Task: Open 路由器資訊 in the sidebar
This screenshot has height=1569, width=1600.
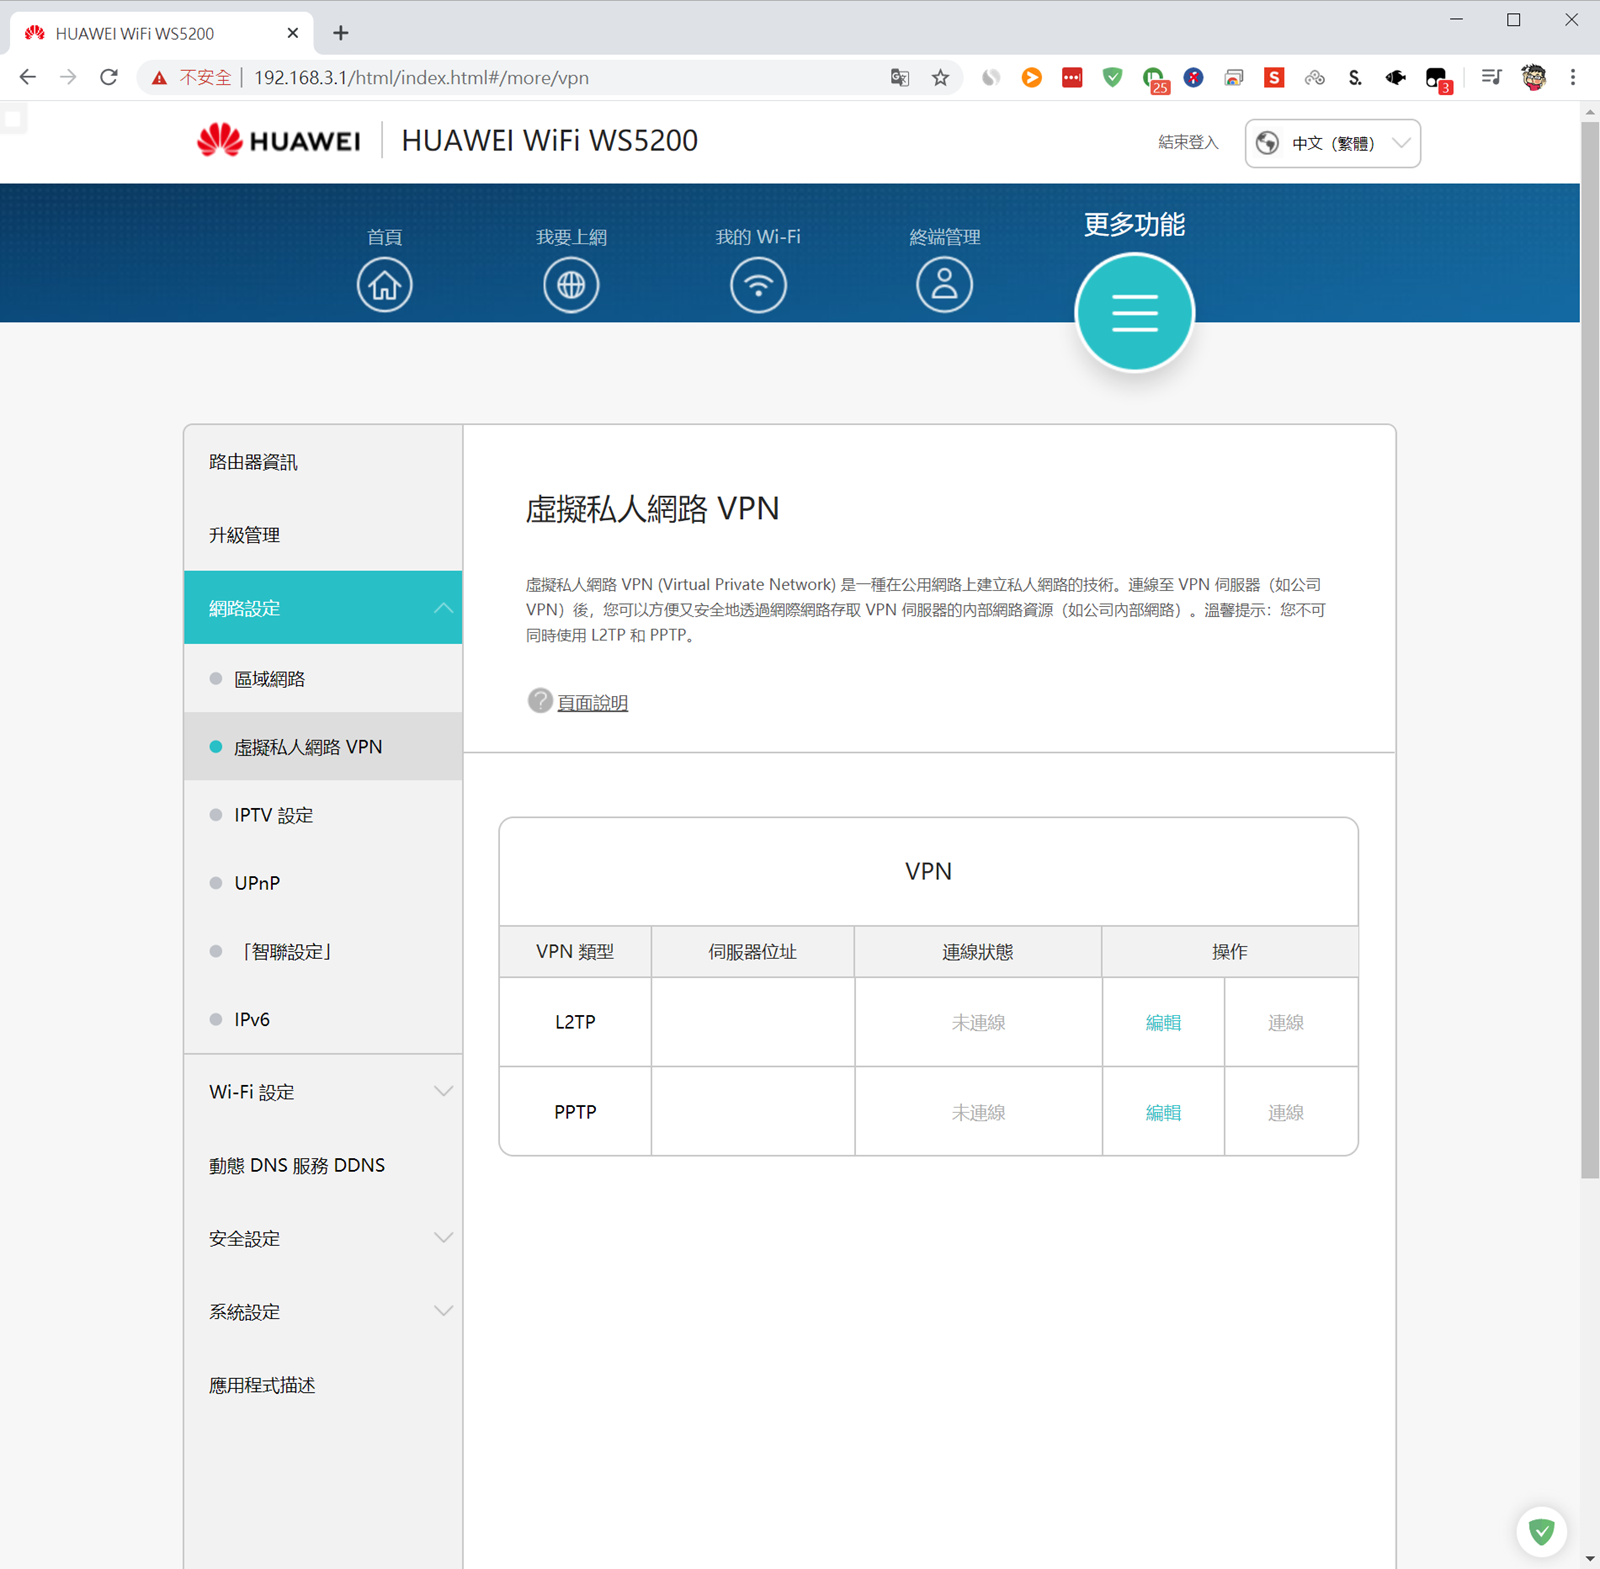Action: (253, 462)
